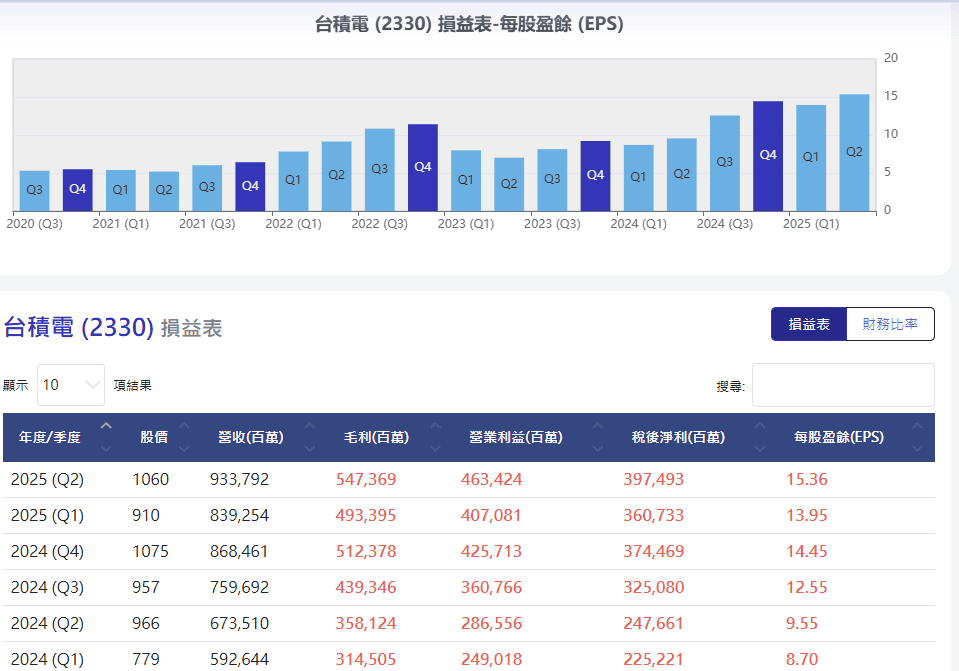Click the 547,369 gross profit value
959x671 pixels.
[x=366, y=479]
